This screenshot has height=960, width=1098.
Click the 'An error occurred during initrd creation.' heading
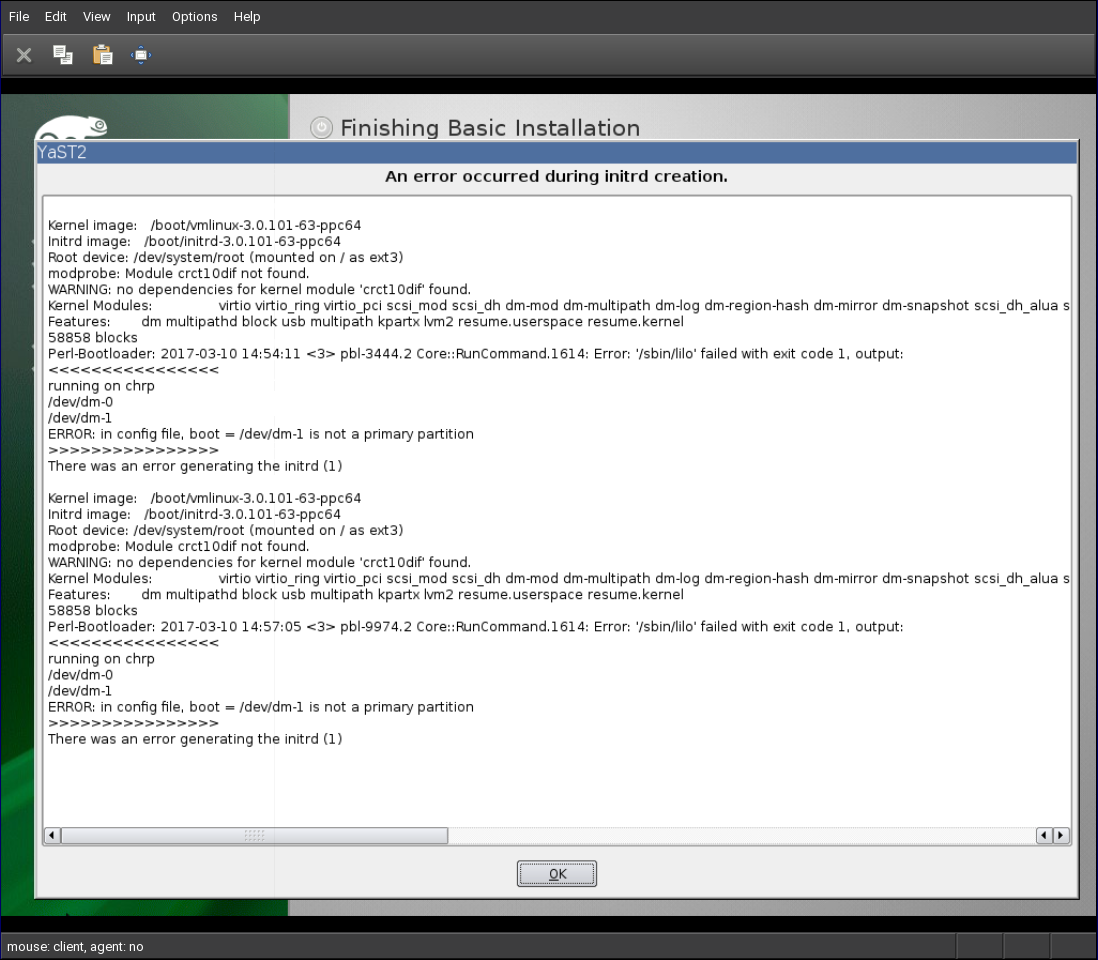556,176
